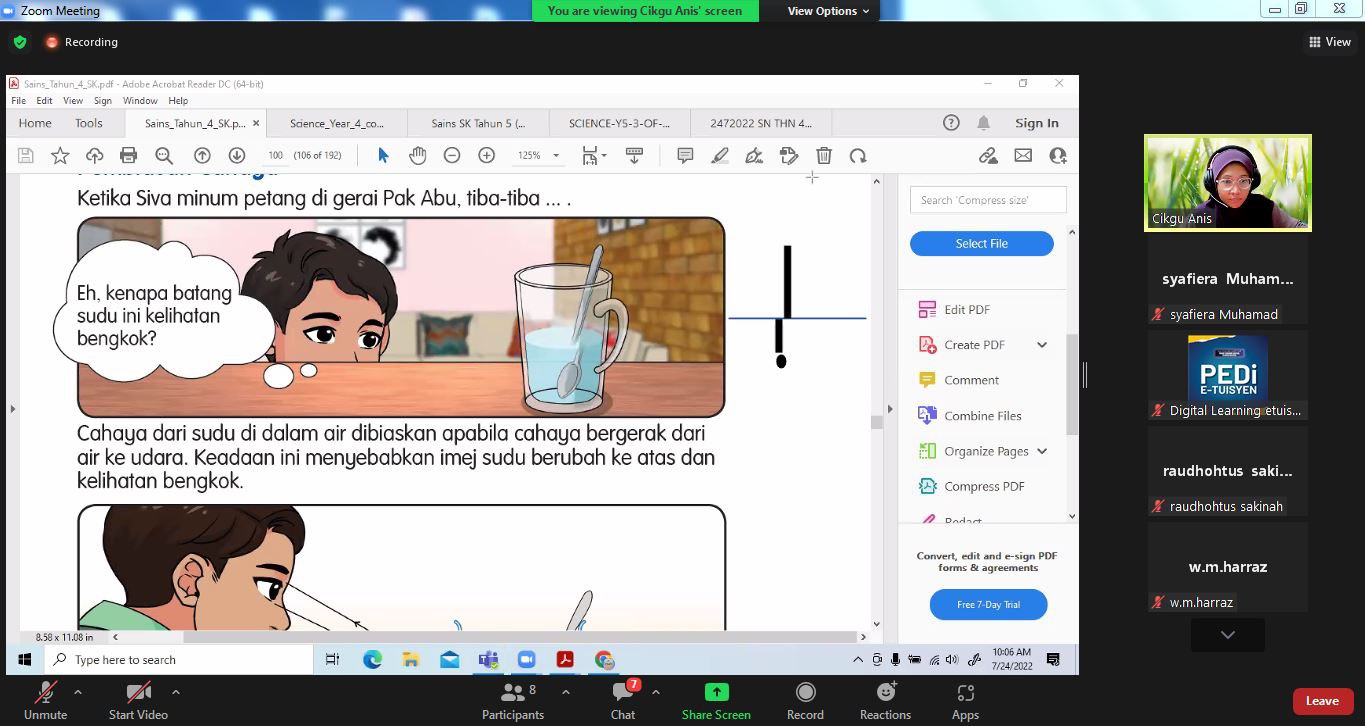Screen dimensions: 1365x726
Task: Add a sticky note comment icon
Action: pos(685,156)
